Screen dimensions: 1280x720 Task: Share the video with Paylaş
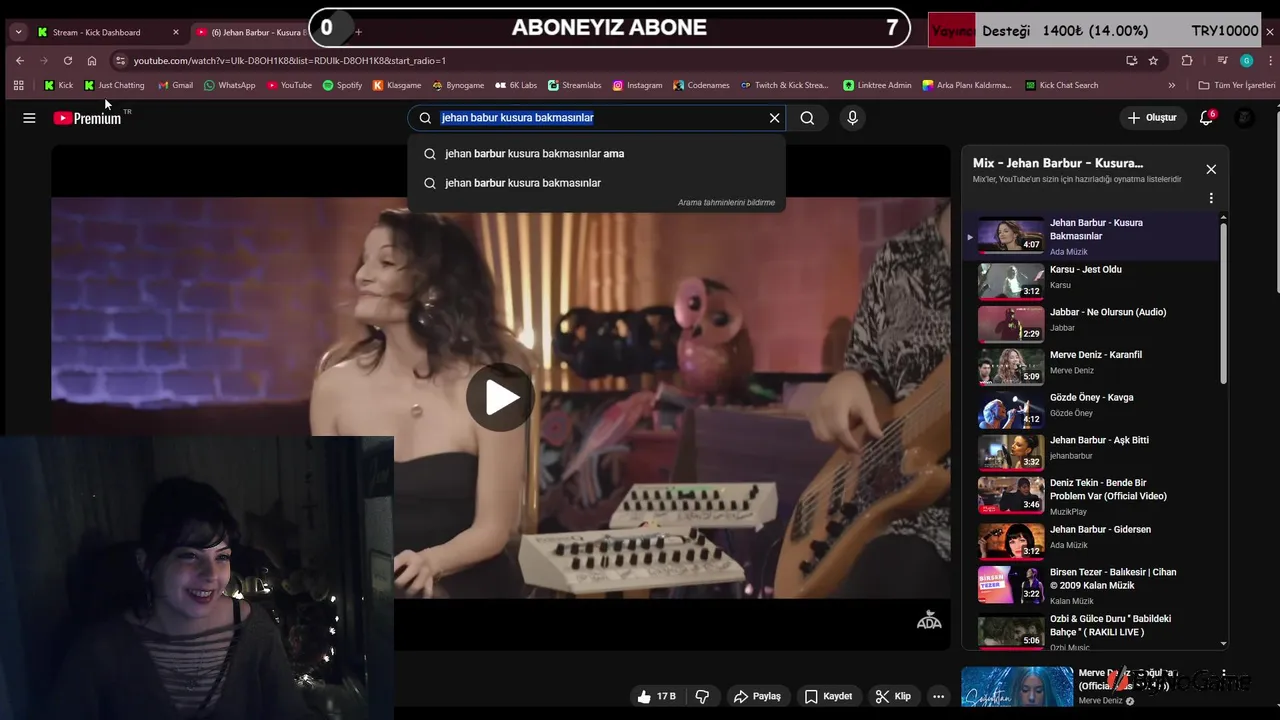[757, 696]
